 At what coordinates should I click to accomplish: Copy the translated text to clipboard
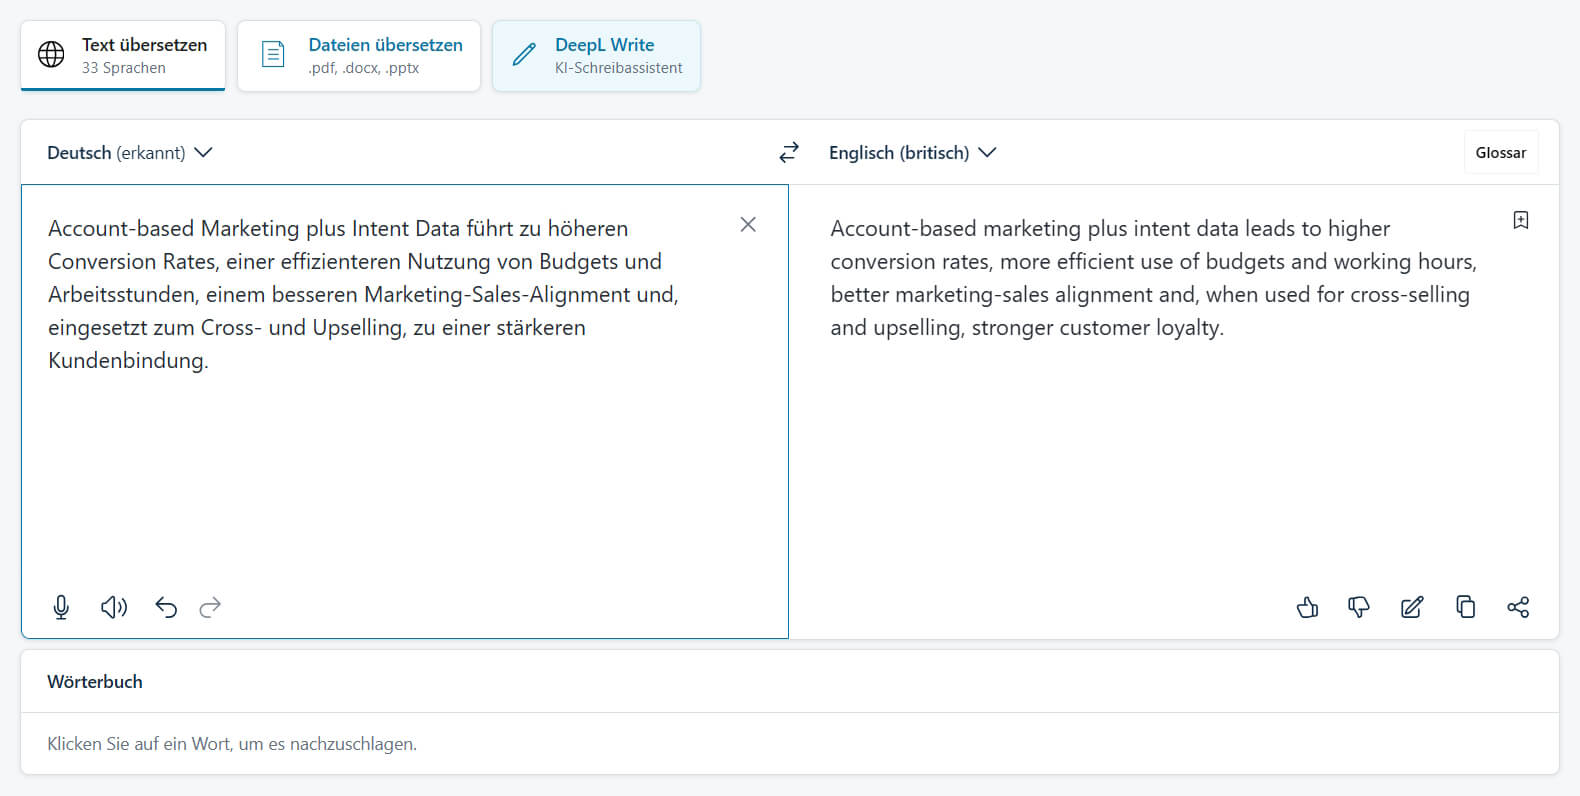(1465, 607)
